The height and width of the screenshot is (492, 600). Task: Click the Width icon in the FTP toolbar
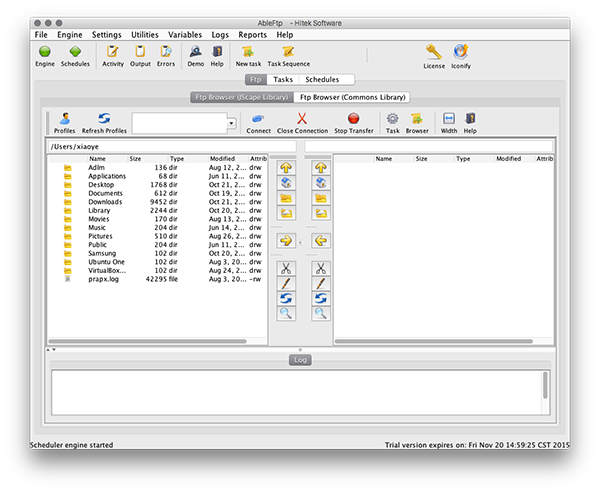[x=448, y=119]
